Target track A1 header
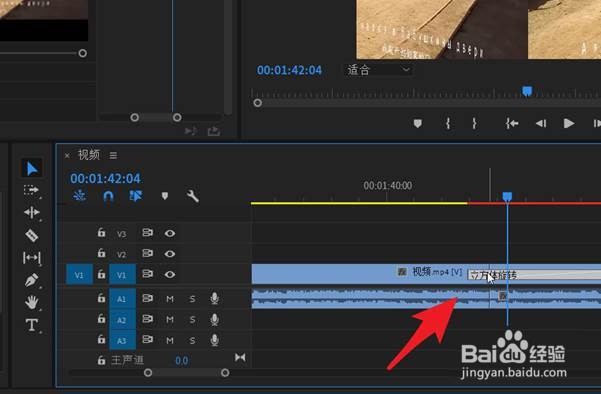Image resolution: width=601 pixels, height=394 pixels. (x=122, y=298)
